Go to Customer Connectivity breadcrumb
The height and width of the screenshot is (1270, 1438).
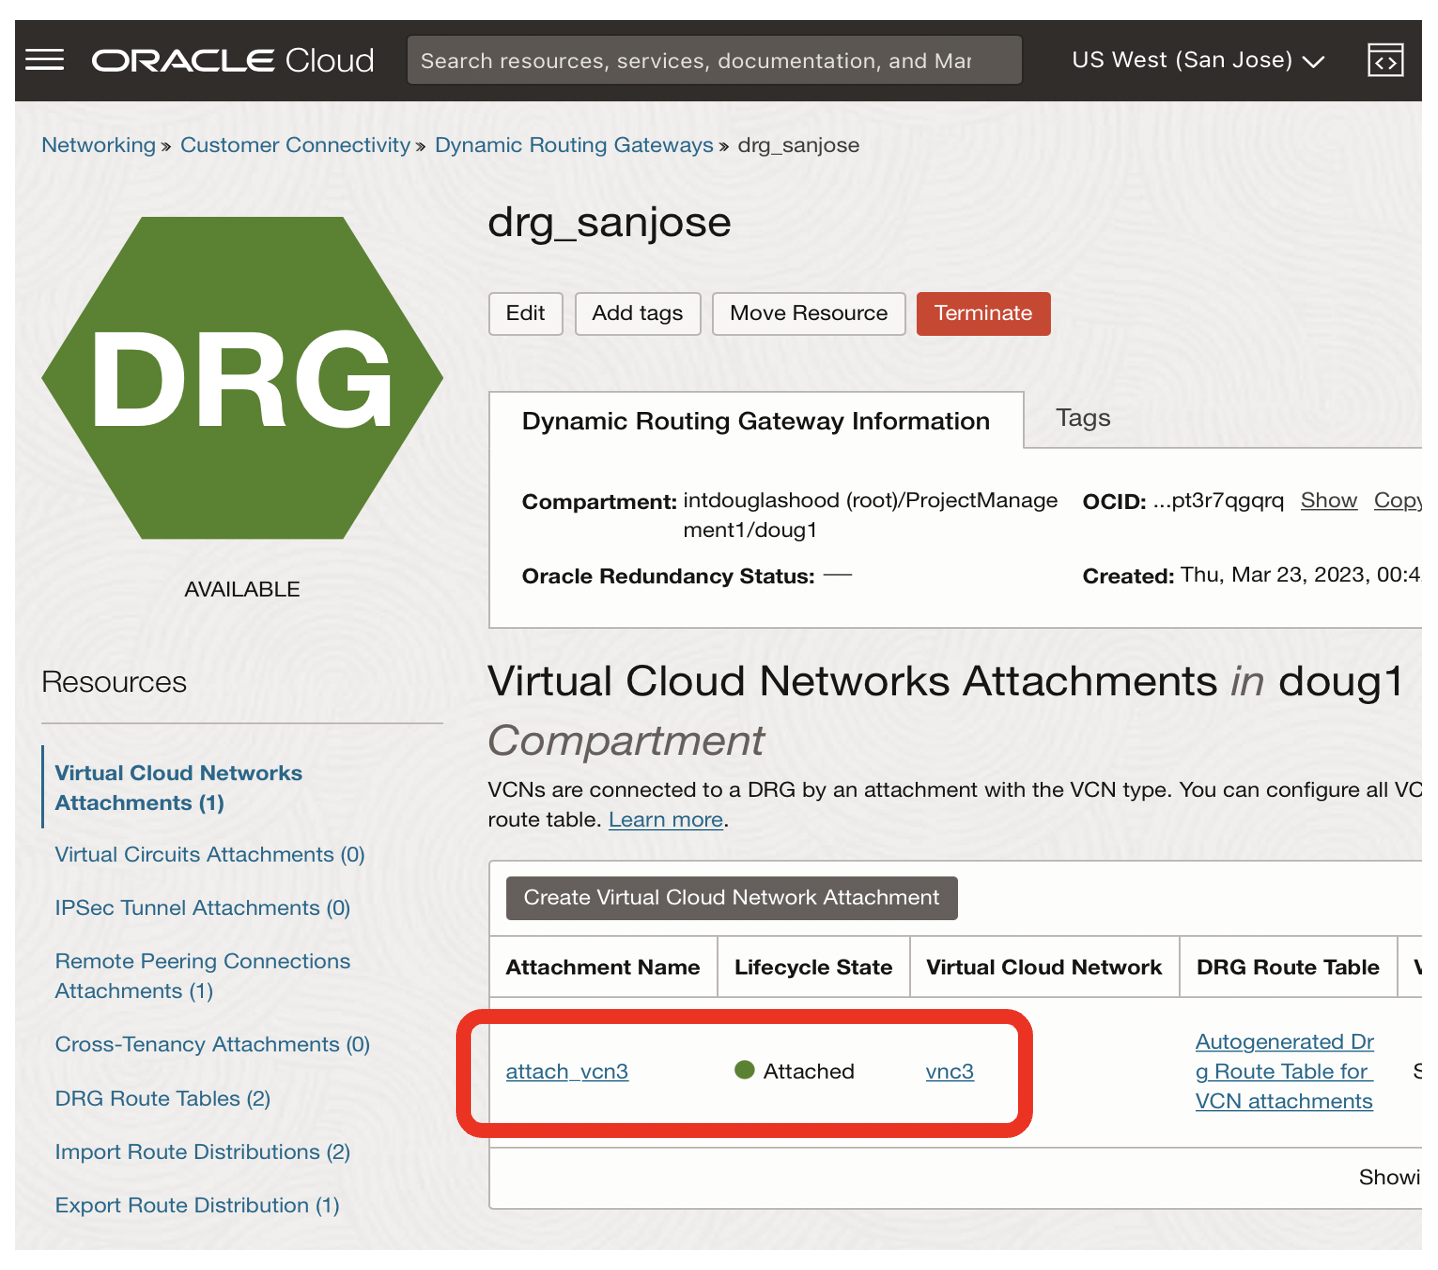pyautogui.click(x=295, y=145)
